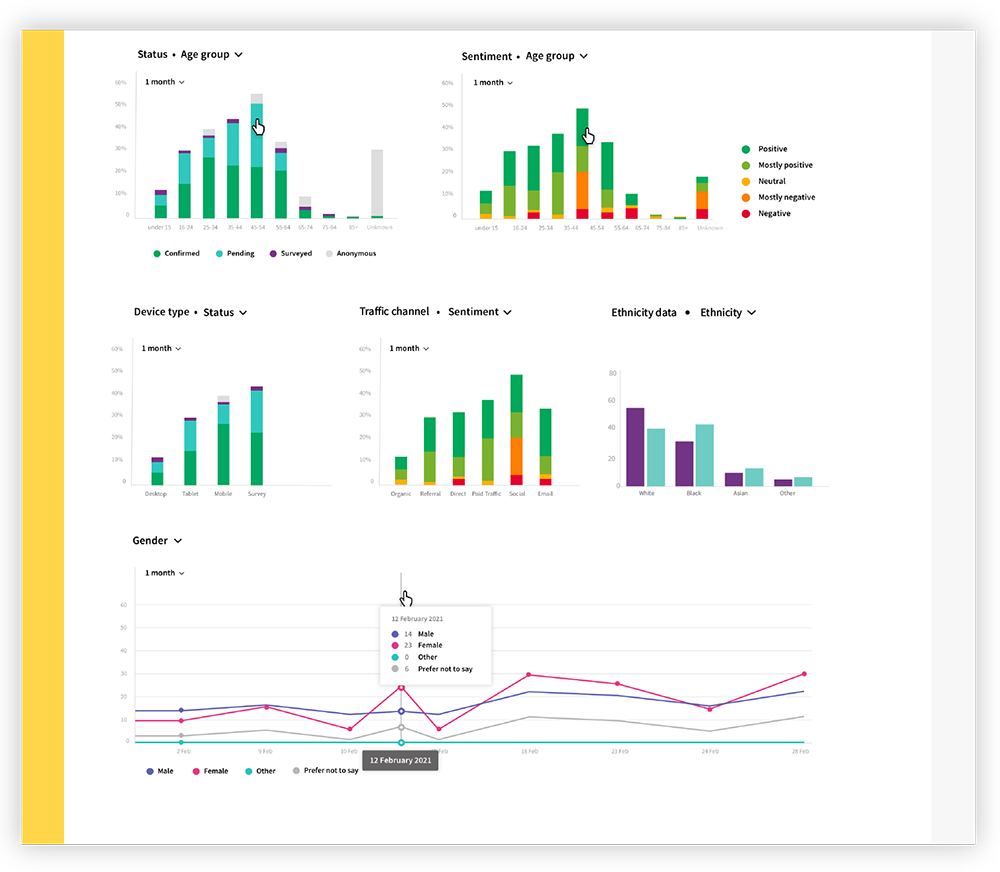1000x872 pixels.
Task: Select 45-54 bar in Sentiment chart
Action: (x=582, y=163)
